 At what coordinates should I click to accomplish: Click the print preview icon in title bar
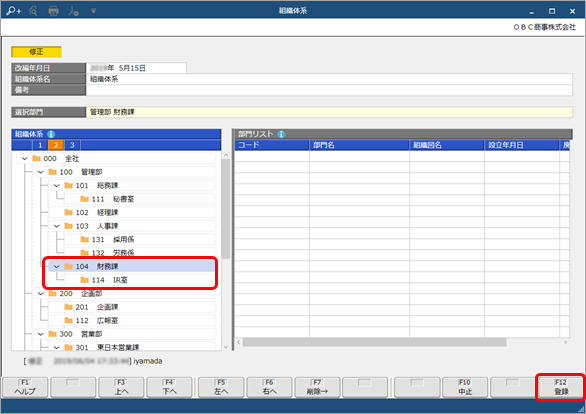[x=33, y=11]
